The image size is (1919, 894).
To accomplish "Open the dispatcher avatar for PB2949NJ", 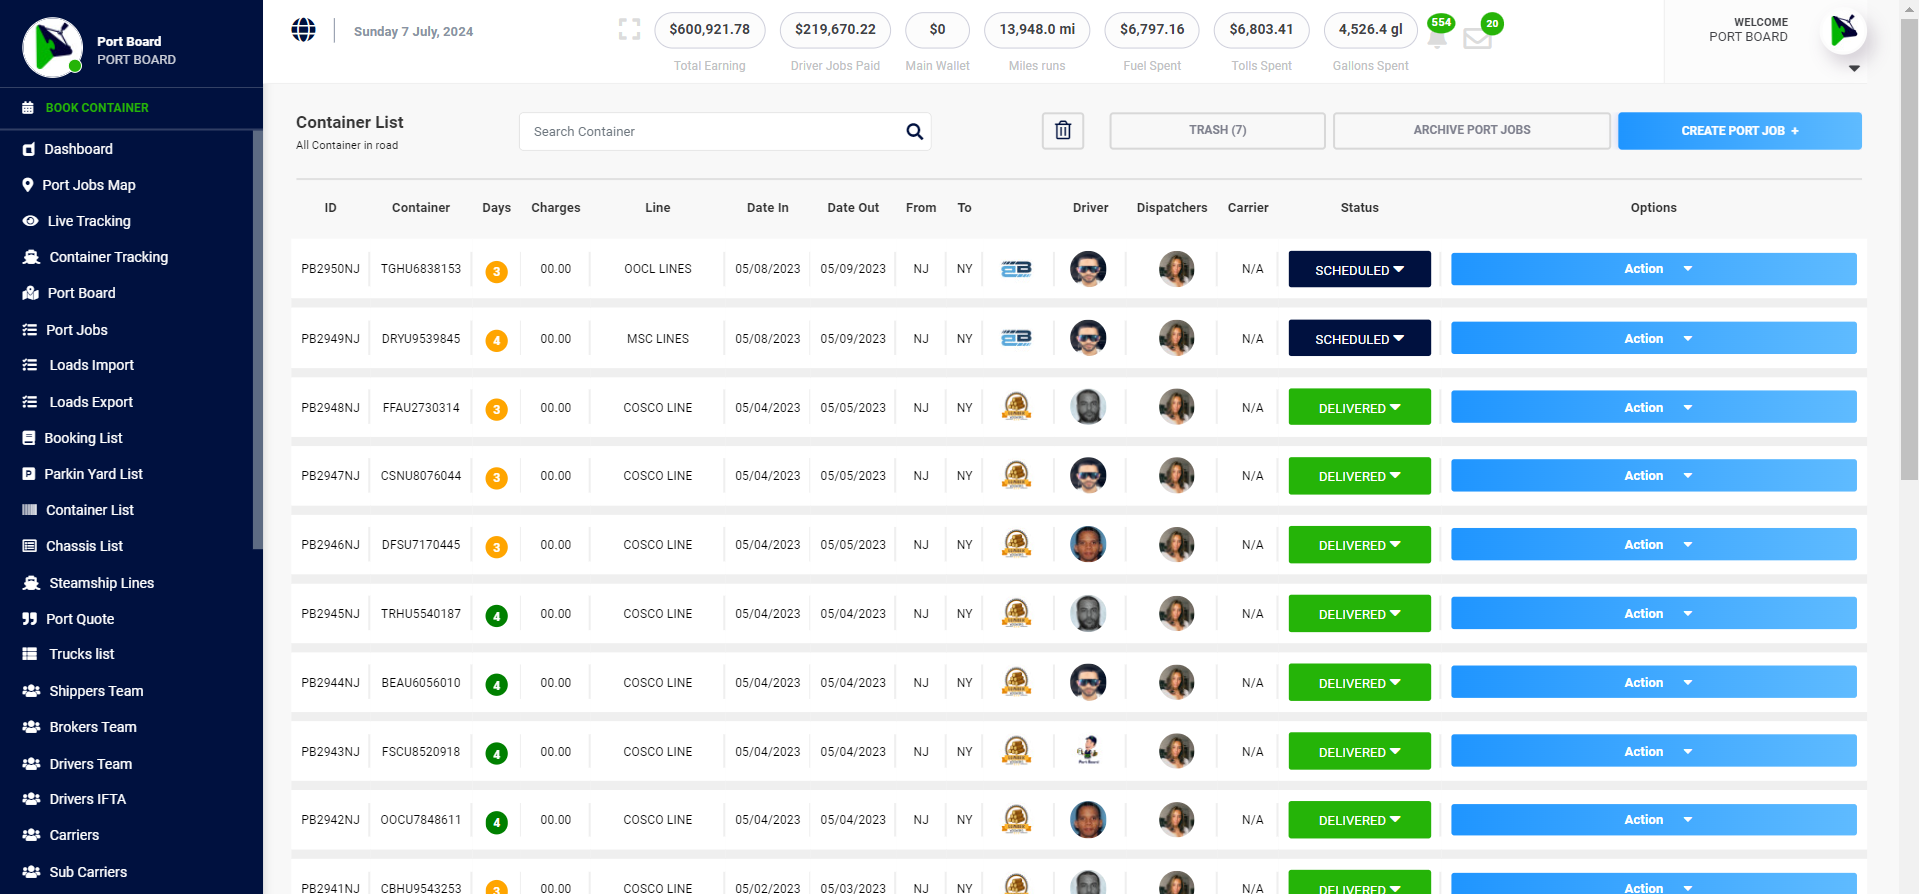I will click(x=1177, y=338).
